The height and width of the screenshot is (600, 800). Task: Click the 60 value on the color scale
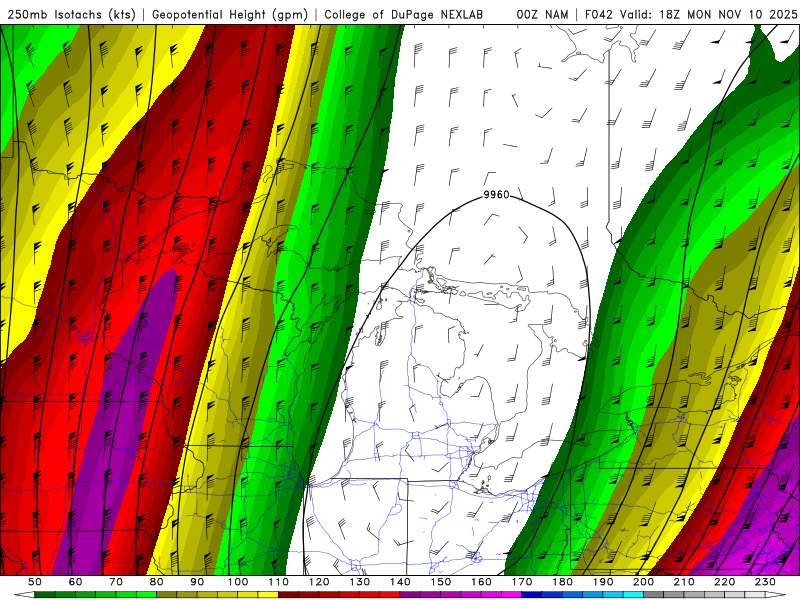point(75,582)
